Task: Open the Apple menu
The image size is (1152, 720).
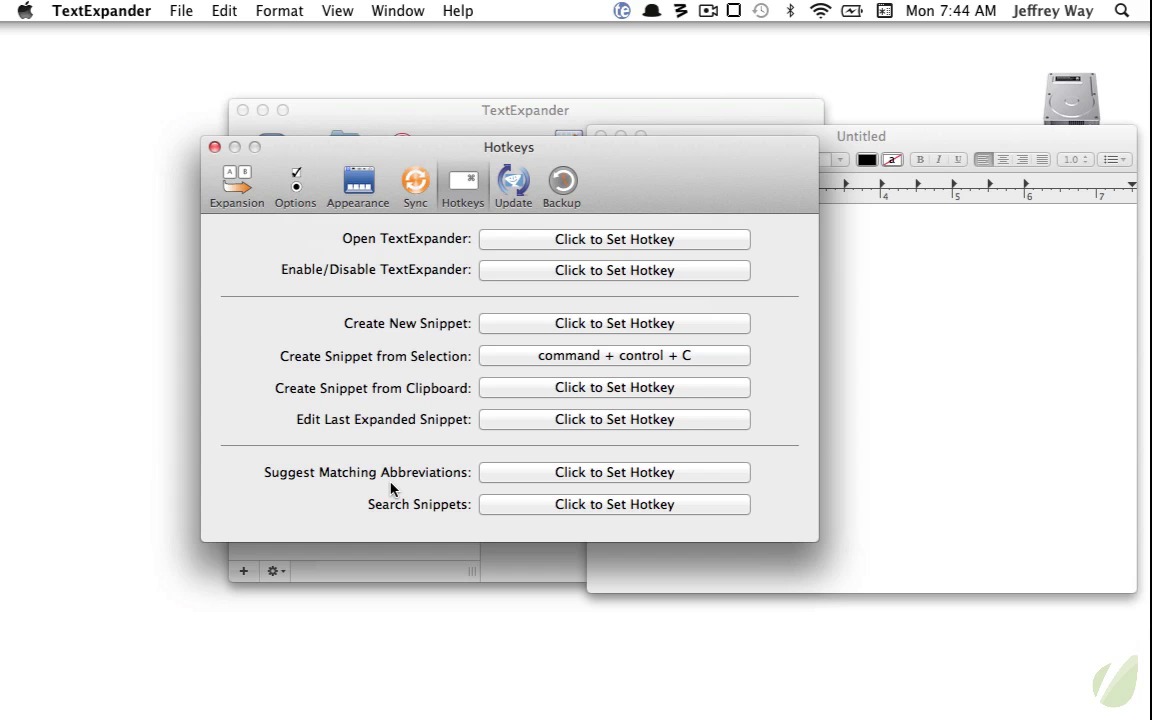Action: [x=25, y=10]
